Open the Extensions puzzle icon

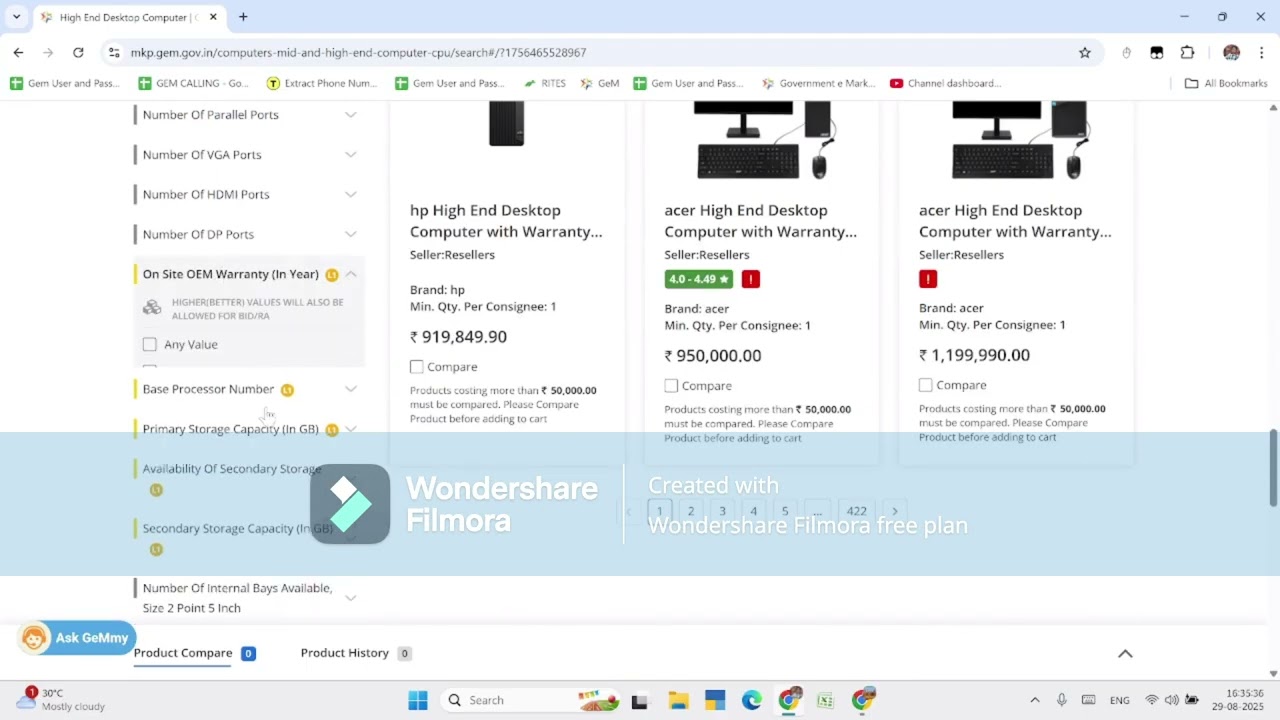(1188, 53)
